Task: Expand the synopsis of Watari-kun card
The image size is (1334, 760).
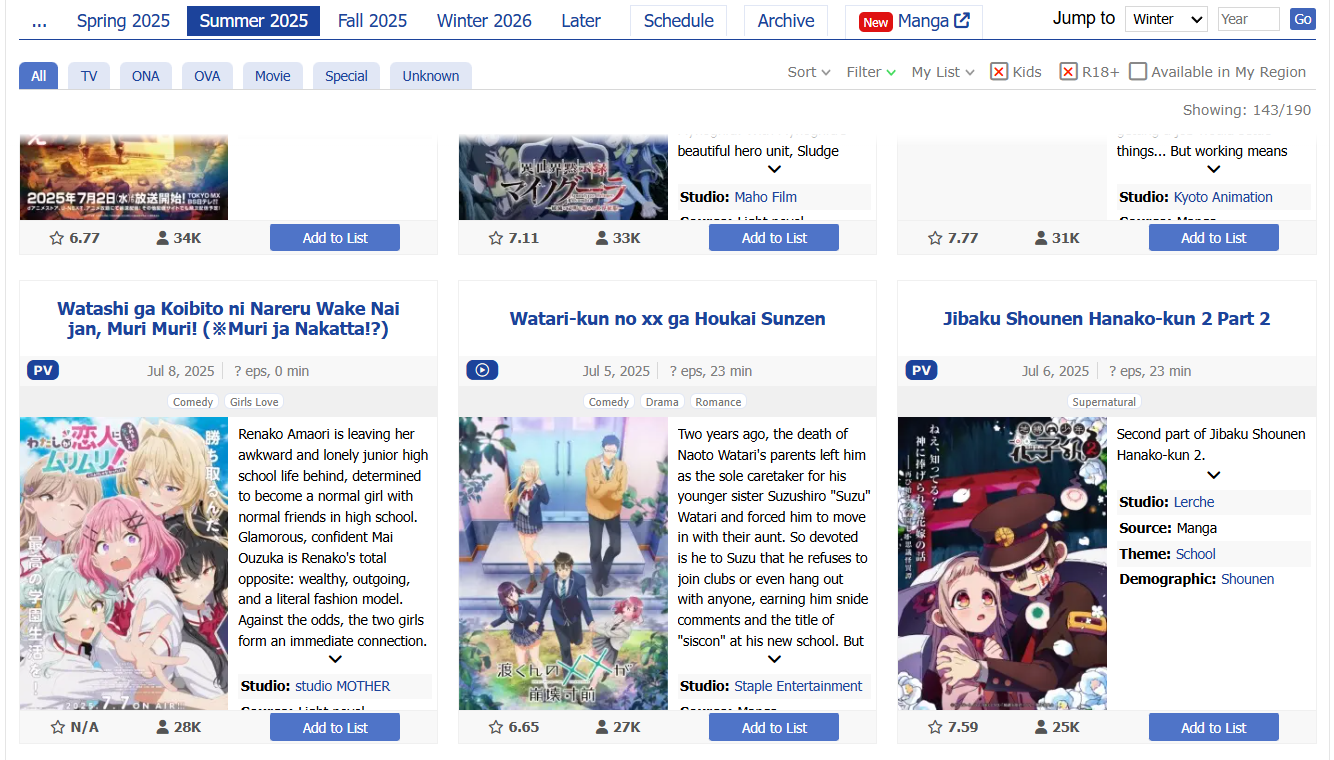Action: [x=774, y=659]
